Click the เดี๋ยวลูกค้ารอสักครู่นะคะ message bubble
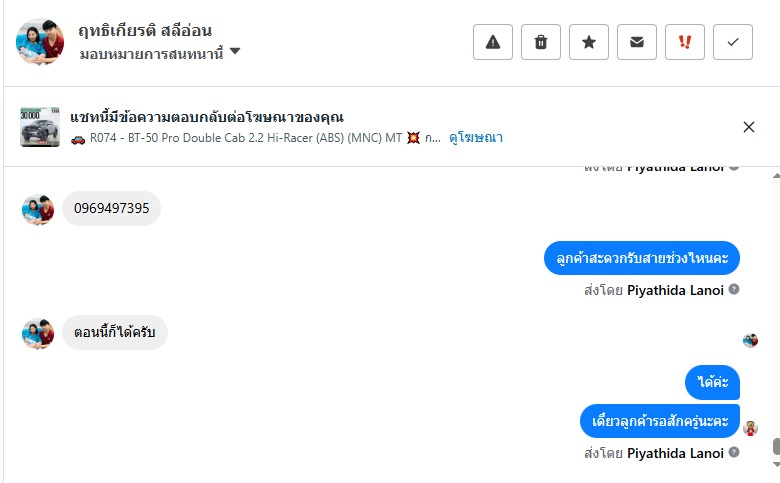This screenshot has width=780, height=483. [660, 420]
